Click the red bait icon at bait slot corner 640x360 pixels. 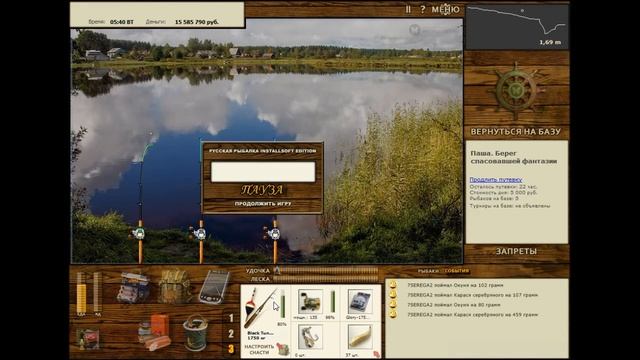coord(376,354)
